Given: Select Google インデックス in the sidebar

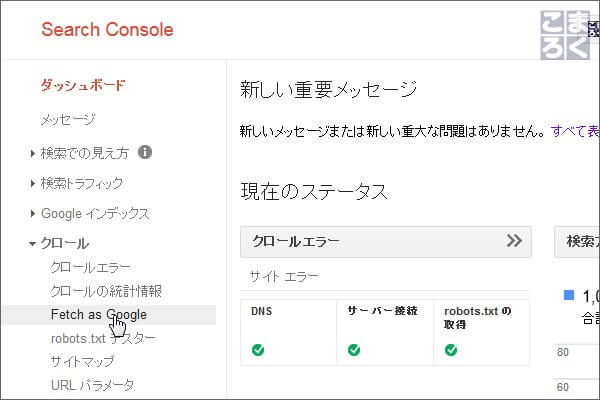Looking at the screenshot, I should click(x=95, y=214).
